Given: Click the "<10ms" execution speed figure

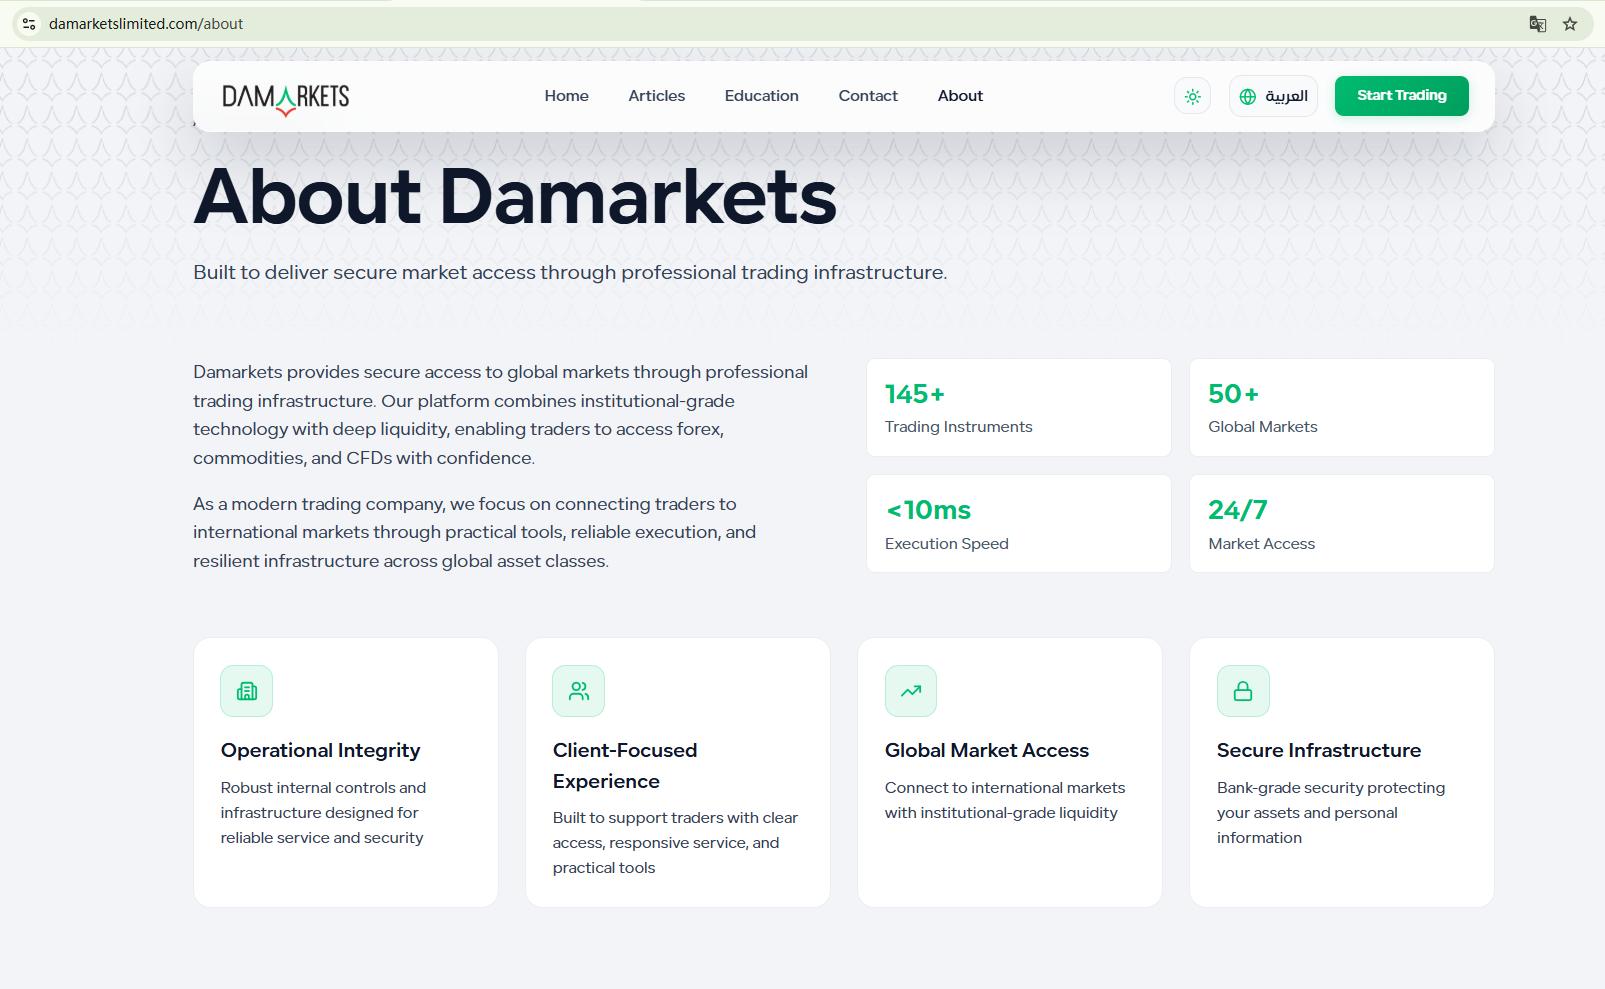Looking at the screenshot, I should [928, 510].
